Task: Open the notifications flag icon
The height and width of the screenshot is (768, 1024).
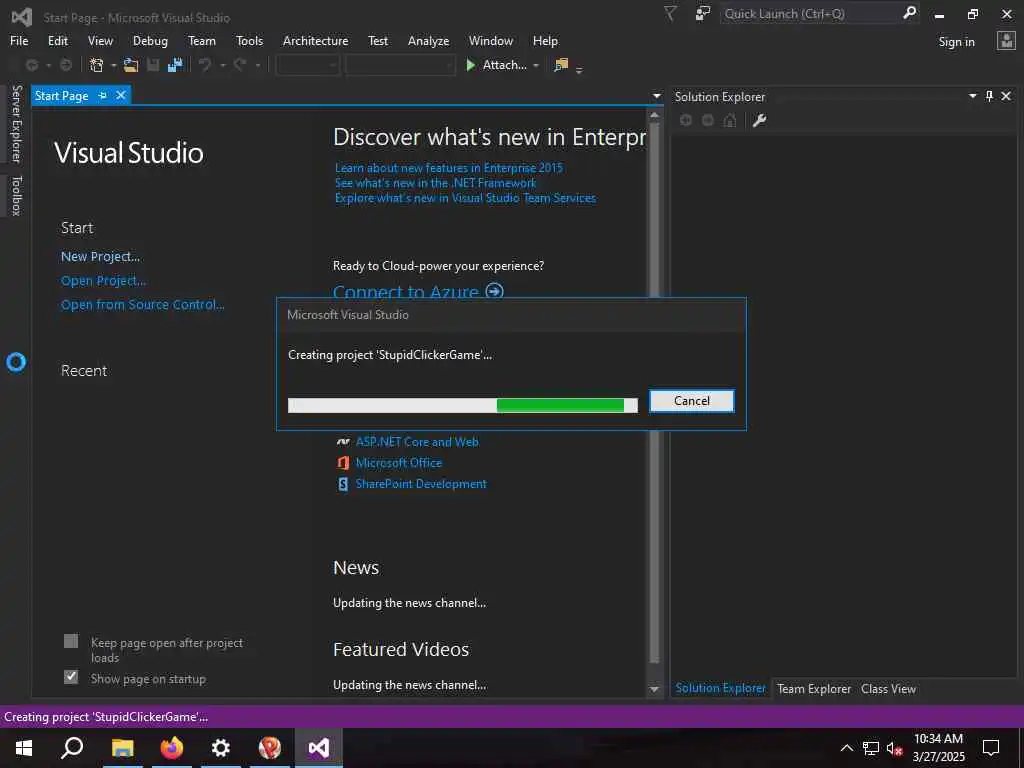Action: pyautogui.click(x=670, y=14)
